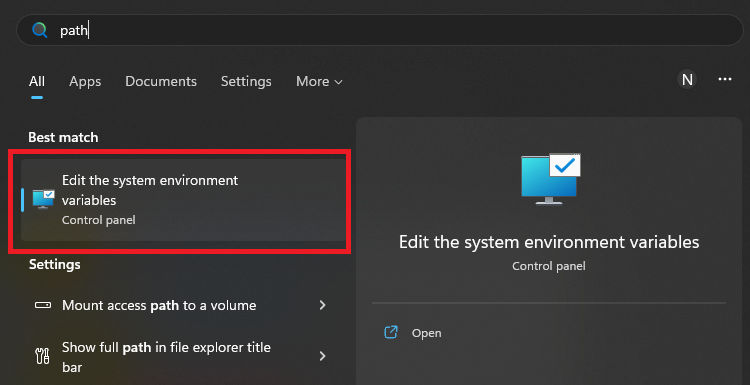Click the environment variables monitor icon in Best match
The image size is (750, 385).
coord(43,199)
